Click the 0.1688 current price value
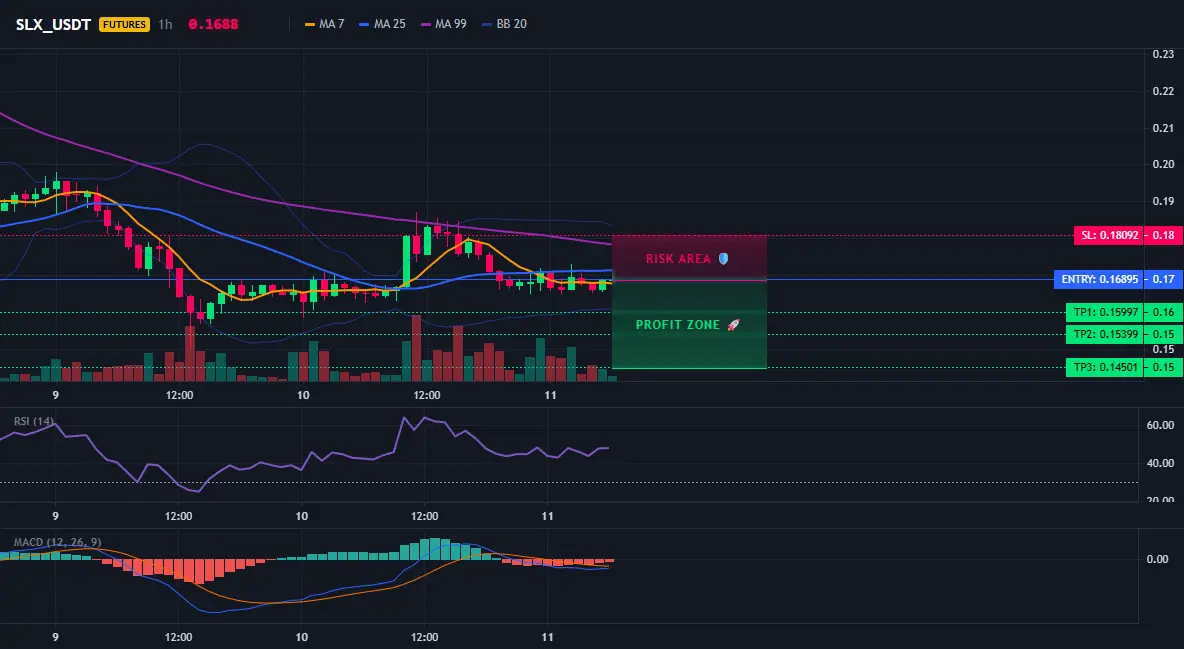The height and width of the screenshot is (649, 1184). point(213,24)
